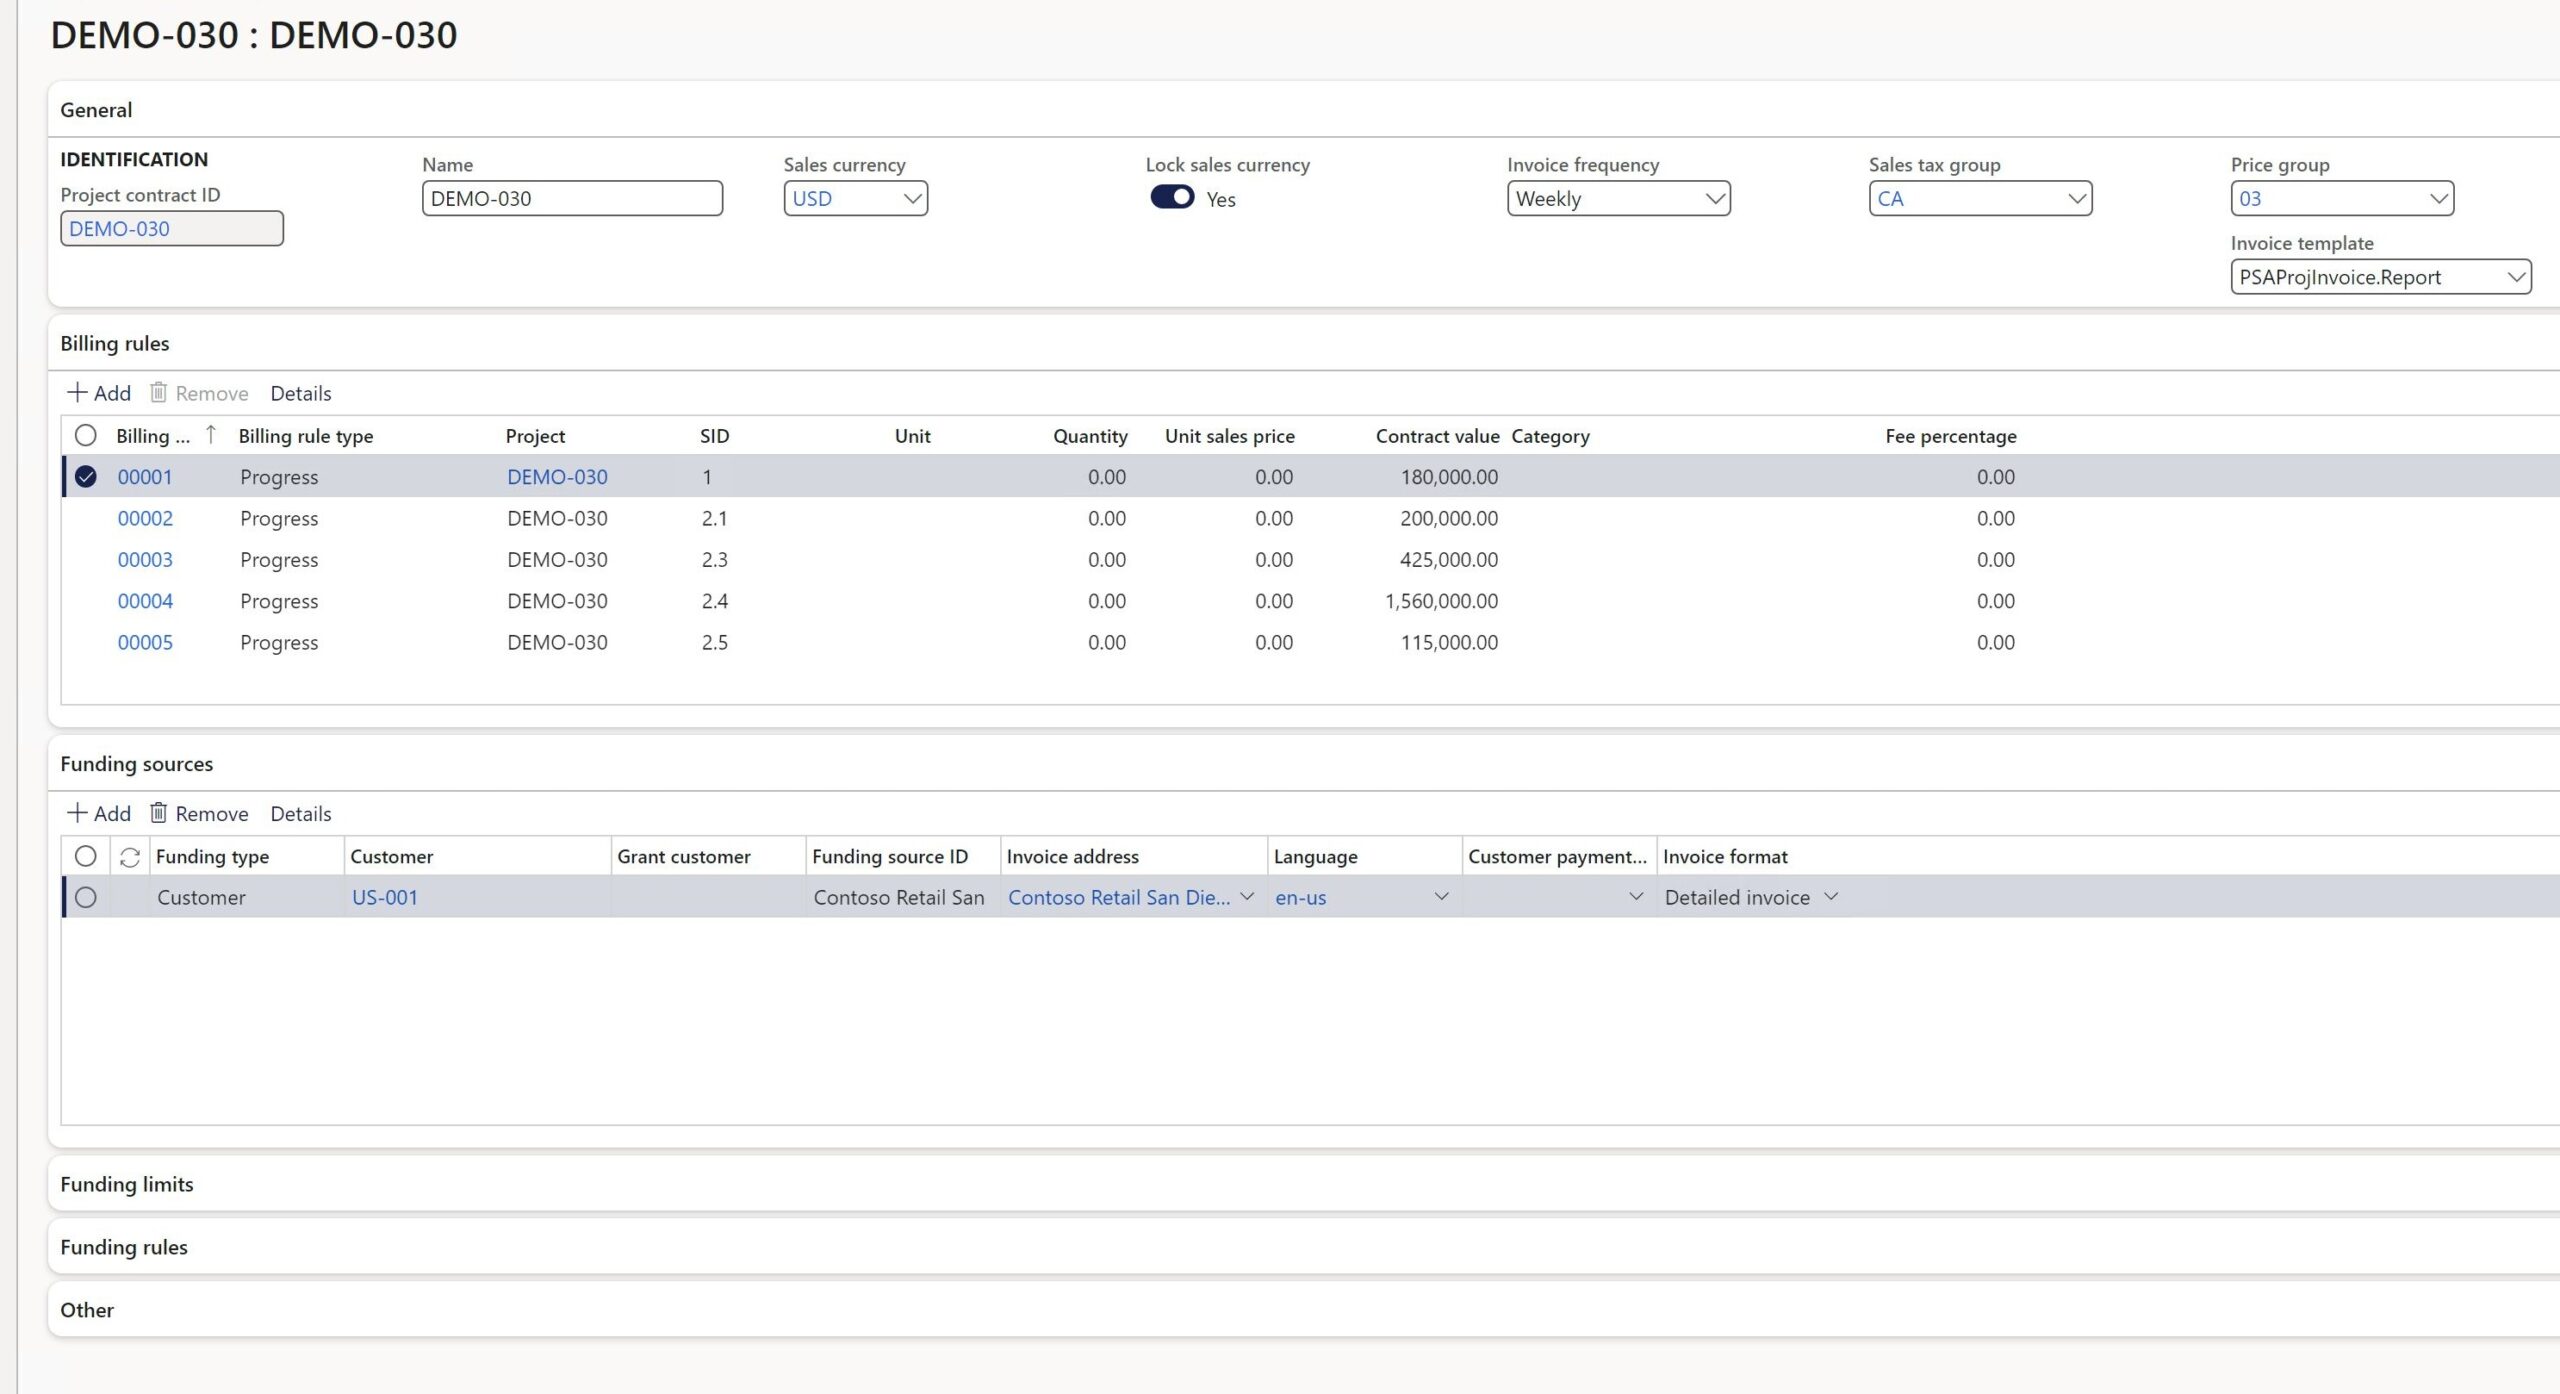Open customer US-001 link
Screen dimensions: 2560x1394
384,898
